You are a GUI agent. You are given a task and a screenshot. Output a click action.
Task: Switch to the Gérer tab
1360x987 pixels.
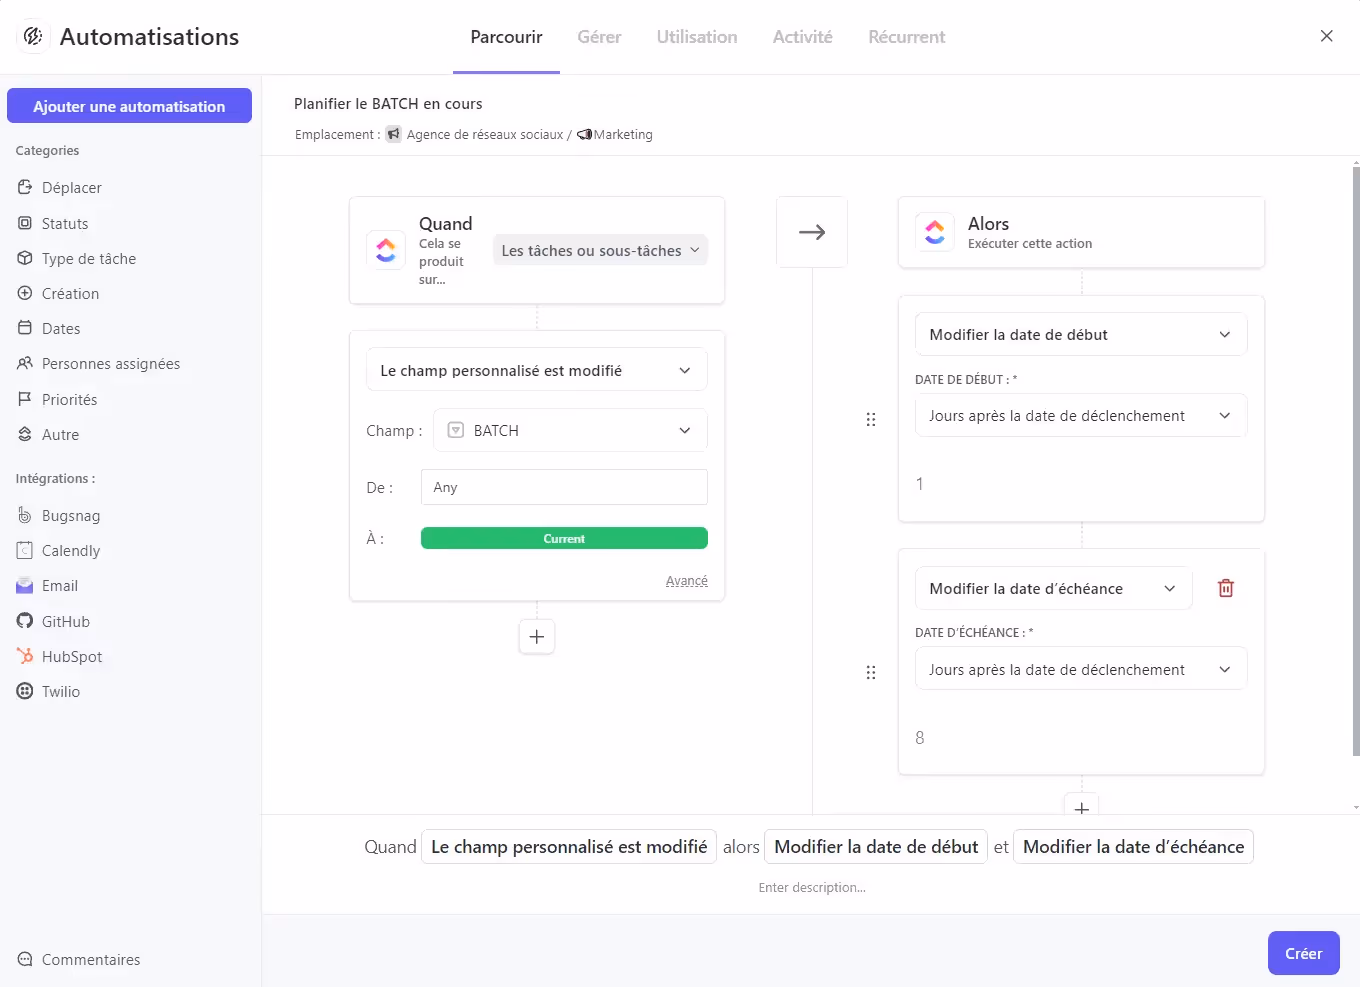pyautogui.click(x=598, y=36)
